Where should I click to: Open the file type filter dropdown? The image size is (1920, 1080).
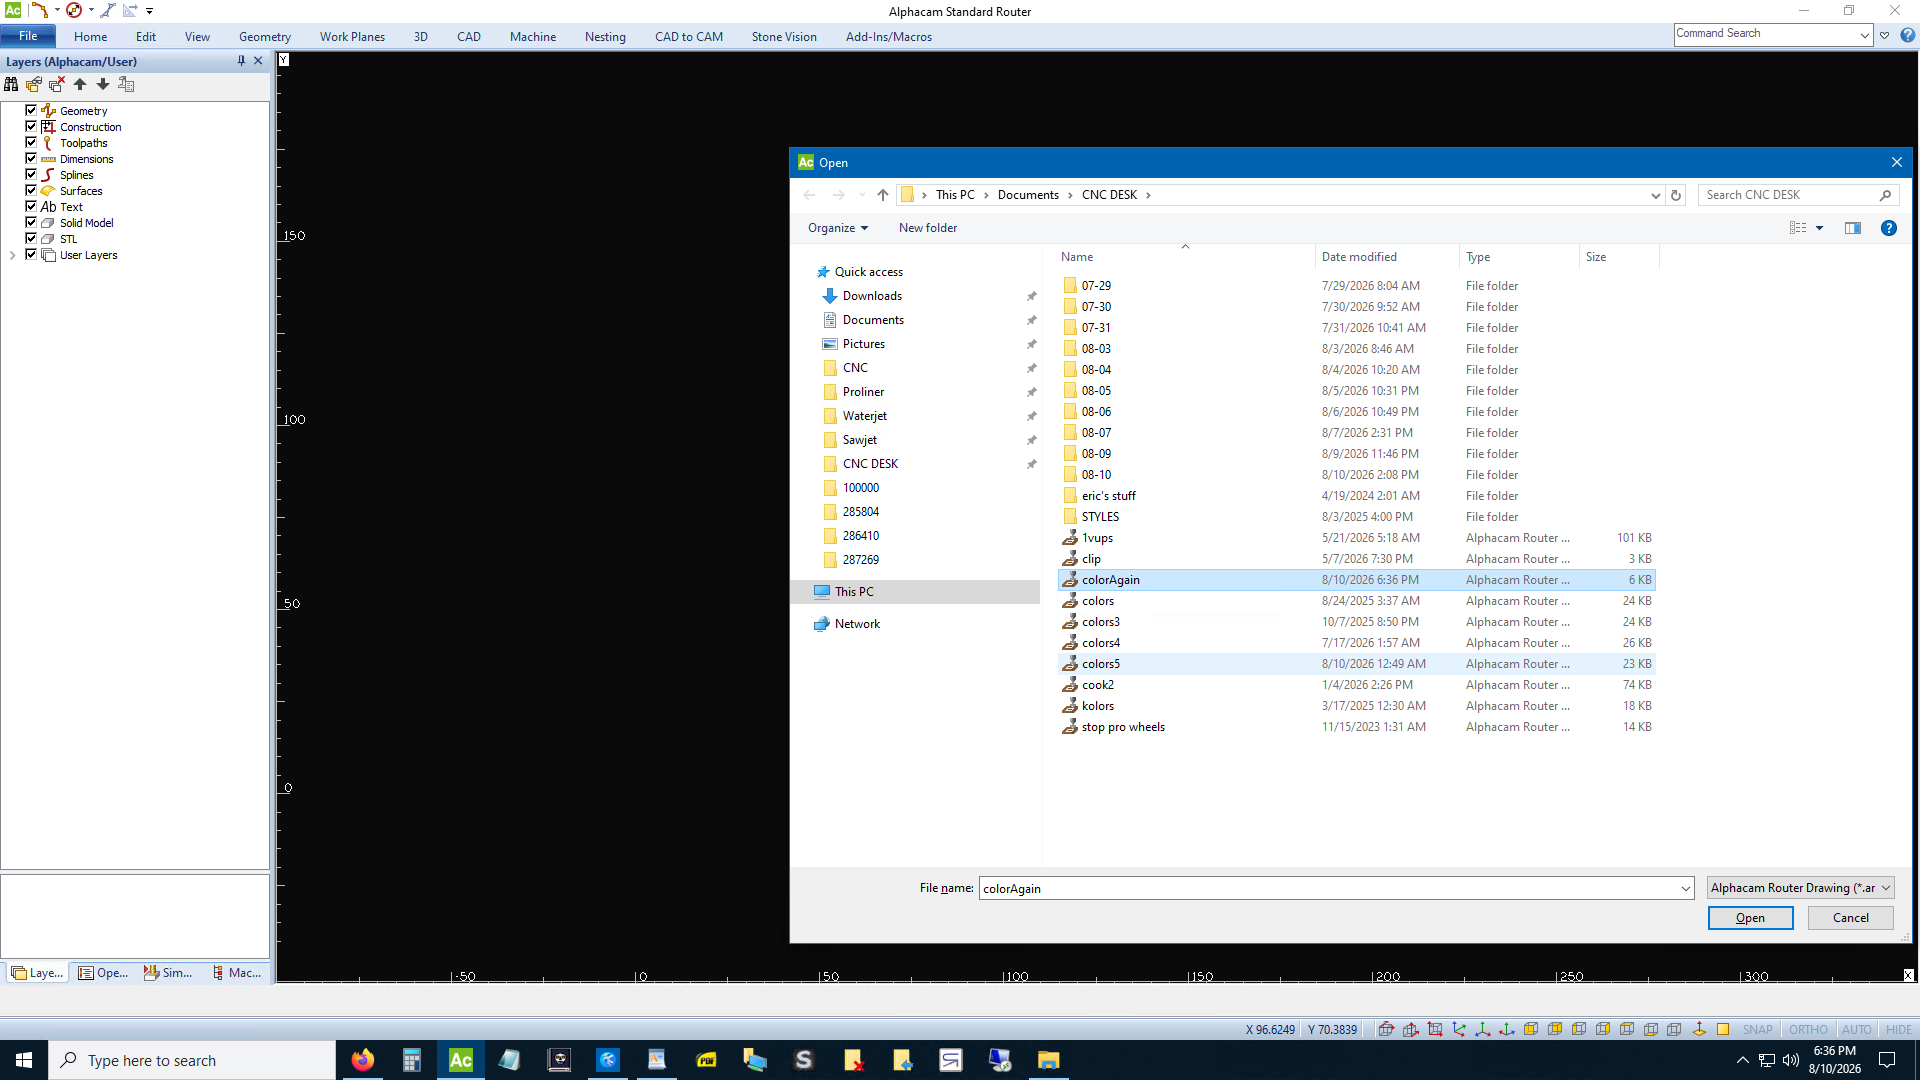tap(1800, 888)
